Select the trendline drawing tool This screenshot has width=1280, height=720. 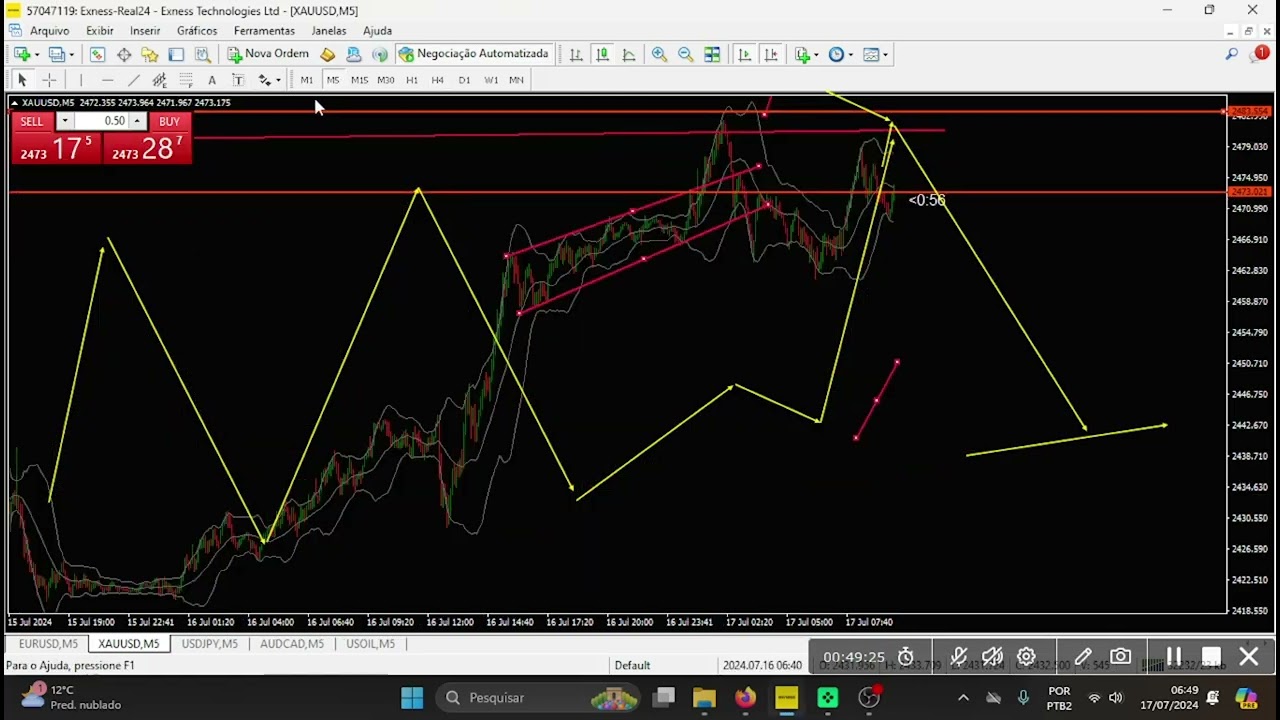click(133, 80)
